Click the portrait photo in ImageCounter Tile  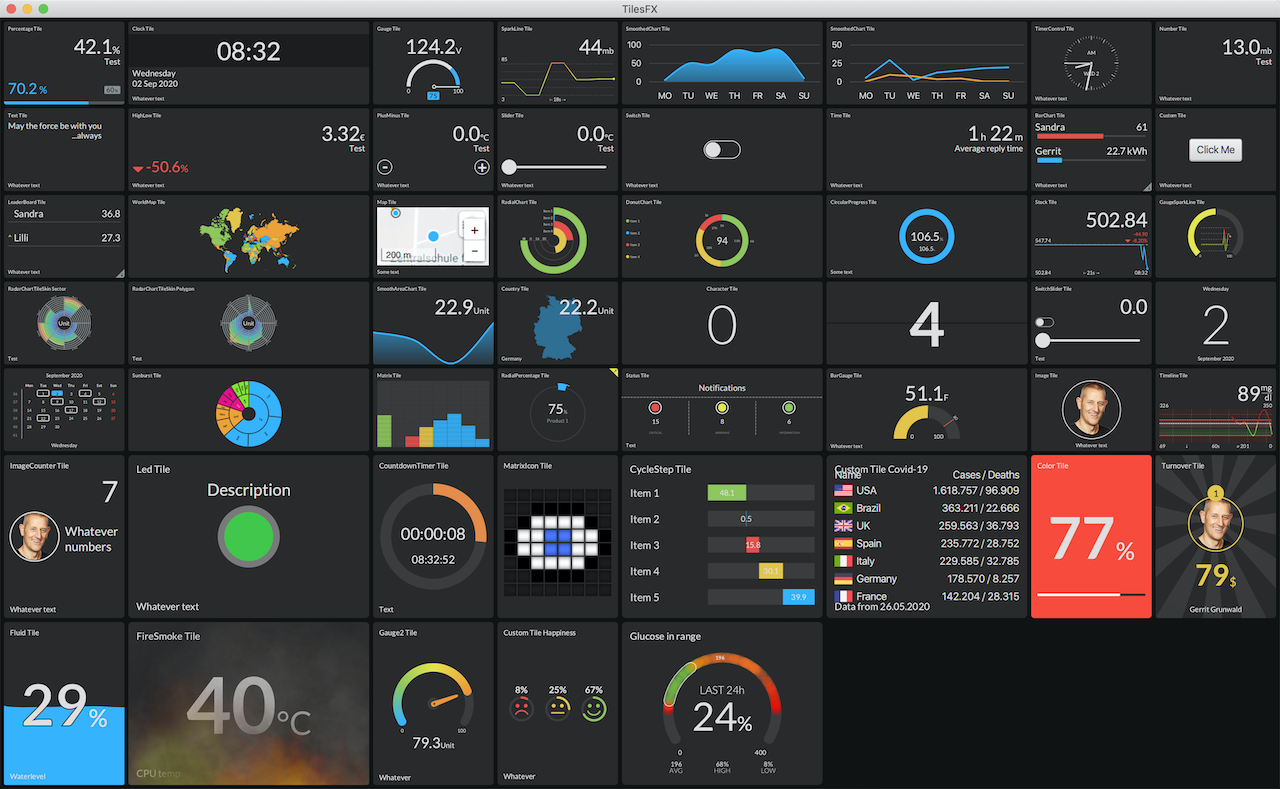click(34, 537)
